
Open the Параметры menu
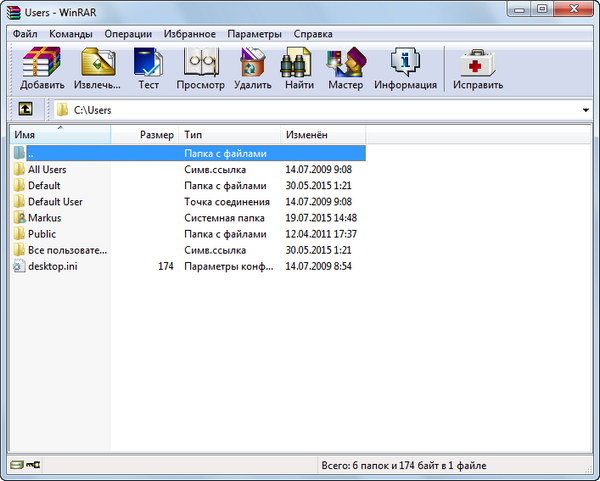coord(254,33)
